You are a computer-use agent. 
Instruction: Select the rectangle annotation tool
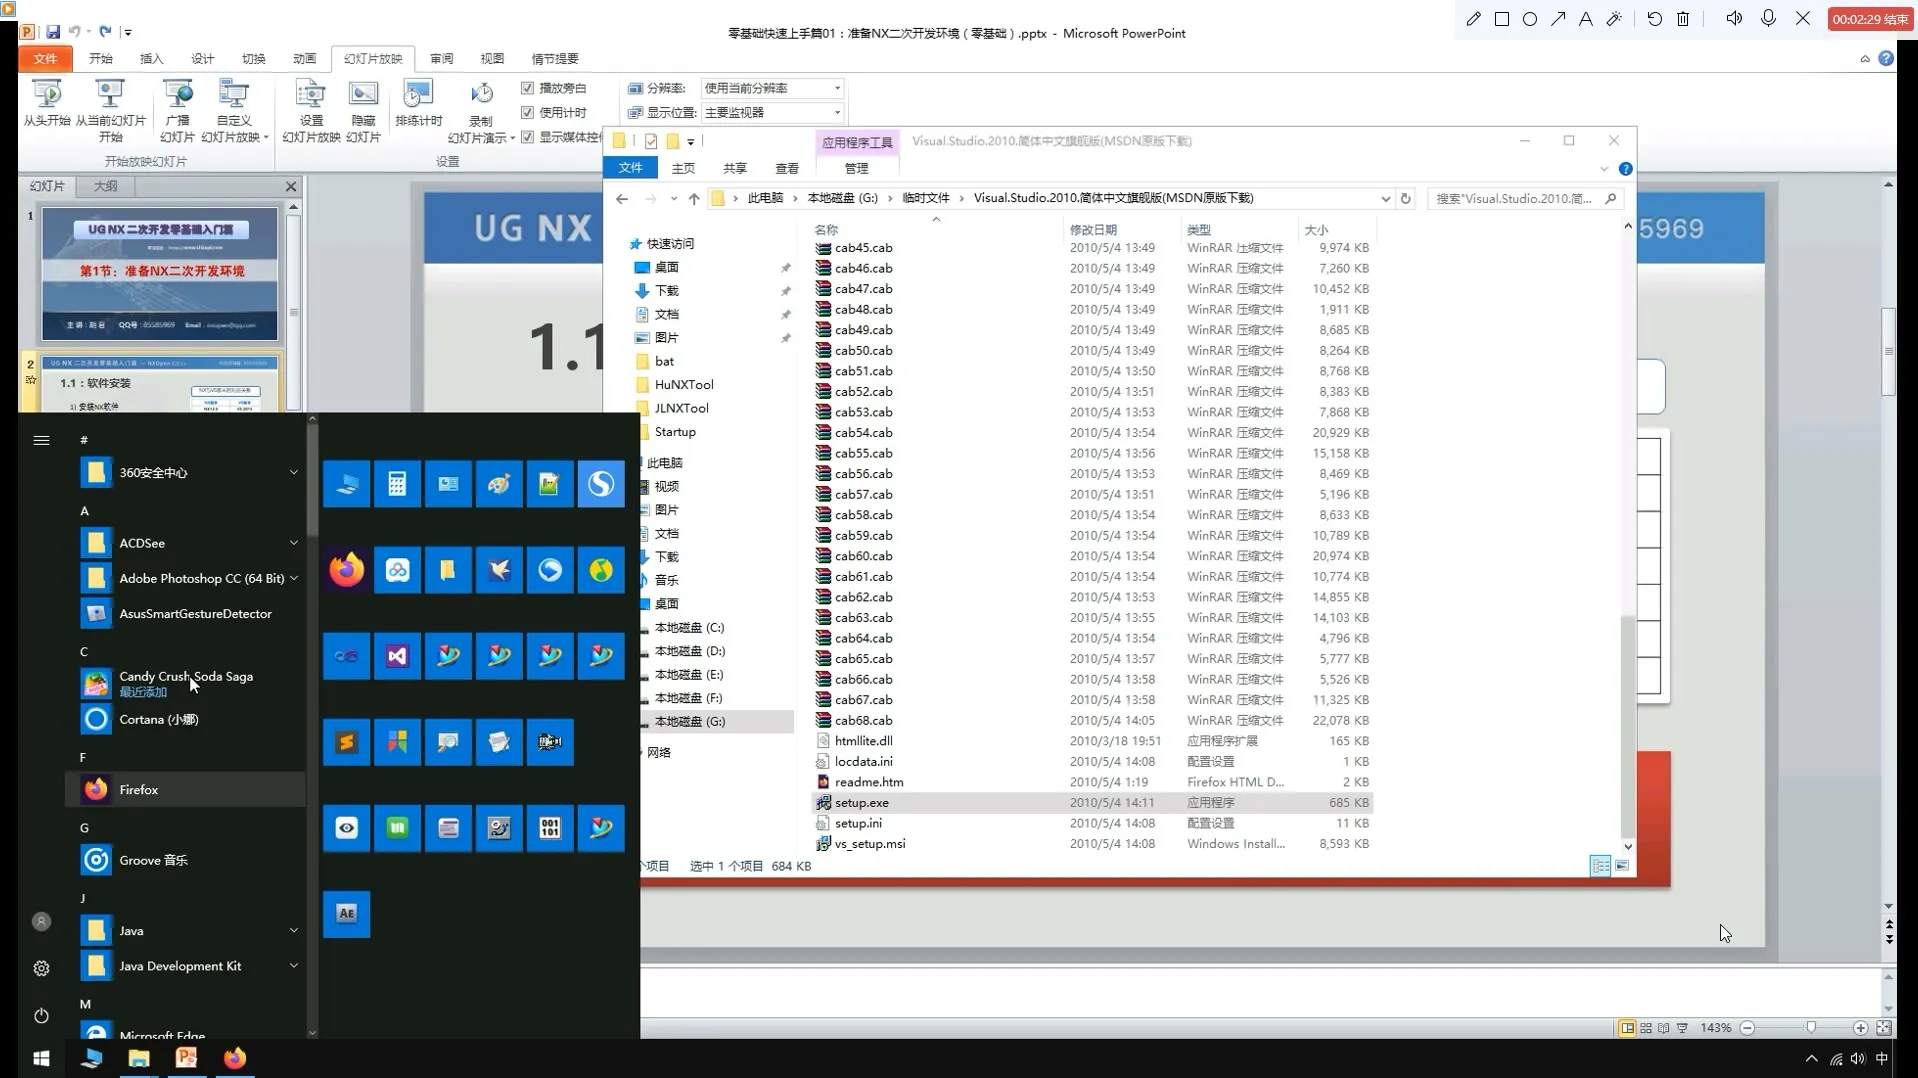1501,18
